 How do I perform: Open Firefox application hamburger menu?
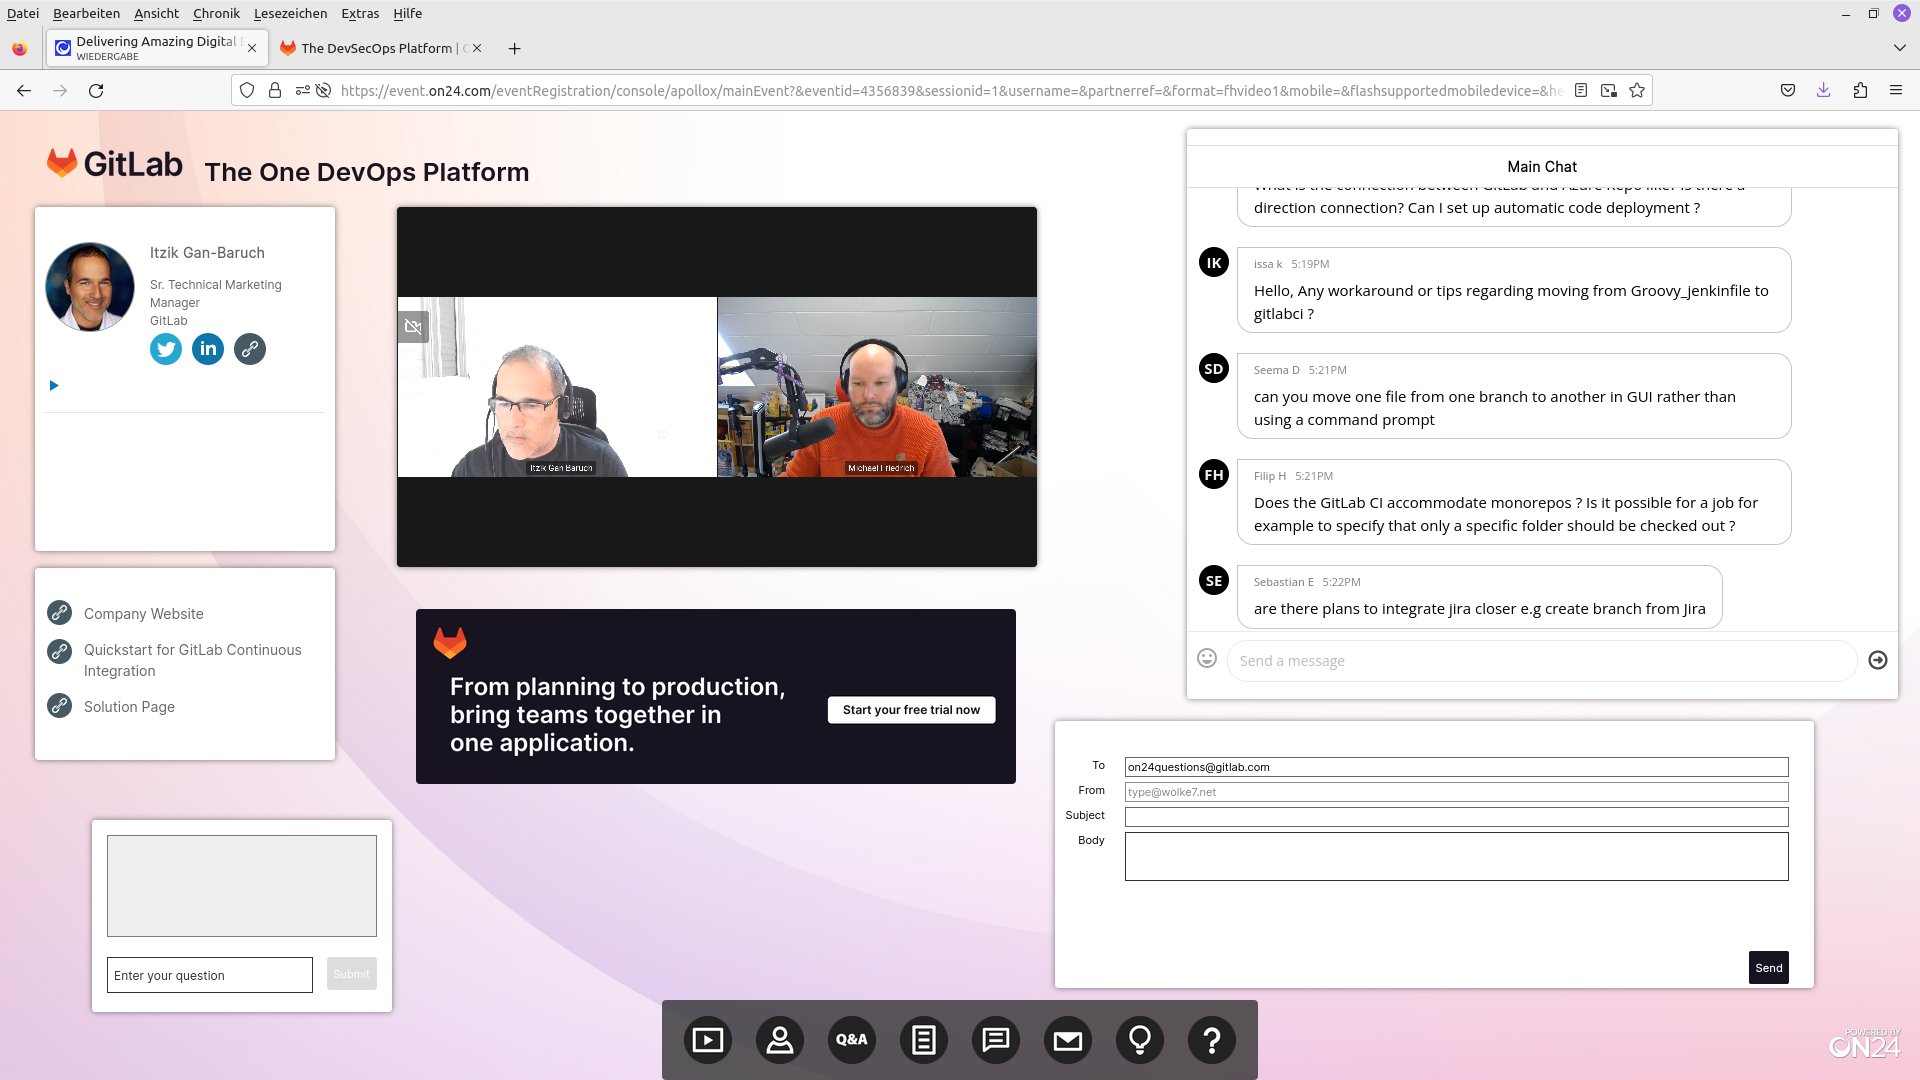1895,90
